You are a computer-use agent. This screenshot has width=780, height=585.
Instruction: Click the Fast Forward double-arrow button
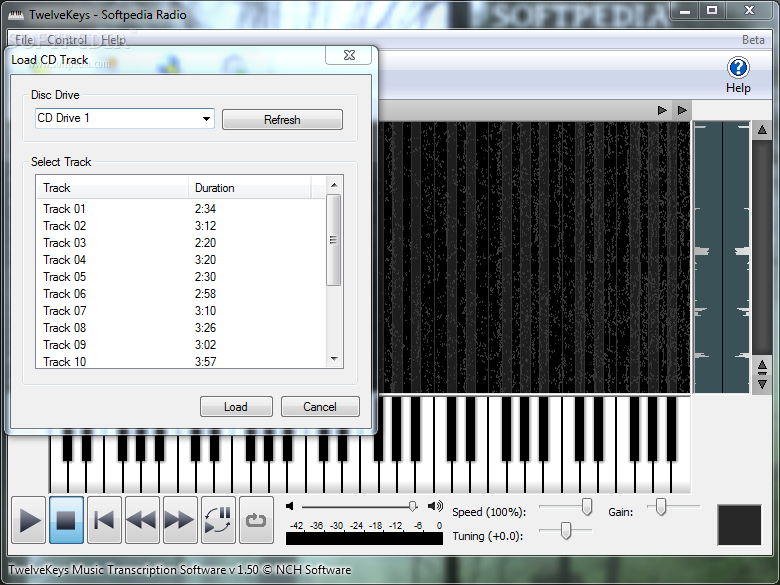180,520
